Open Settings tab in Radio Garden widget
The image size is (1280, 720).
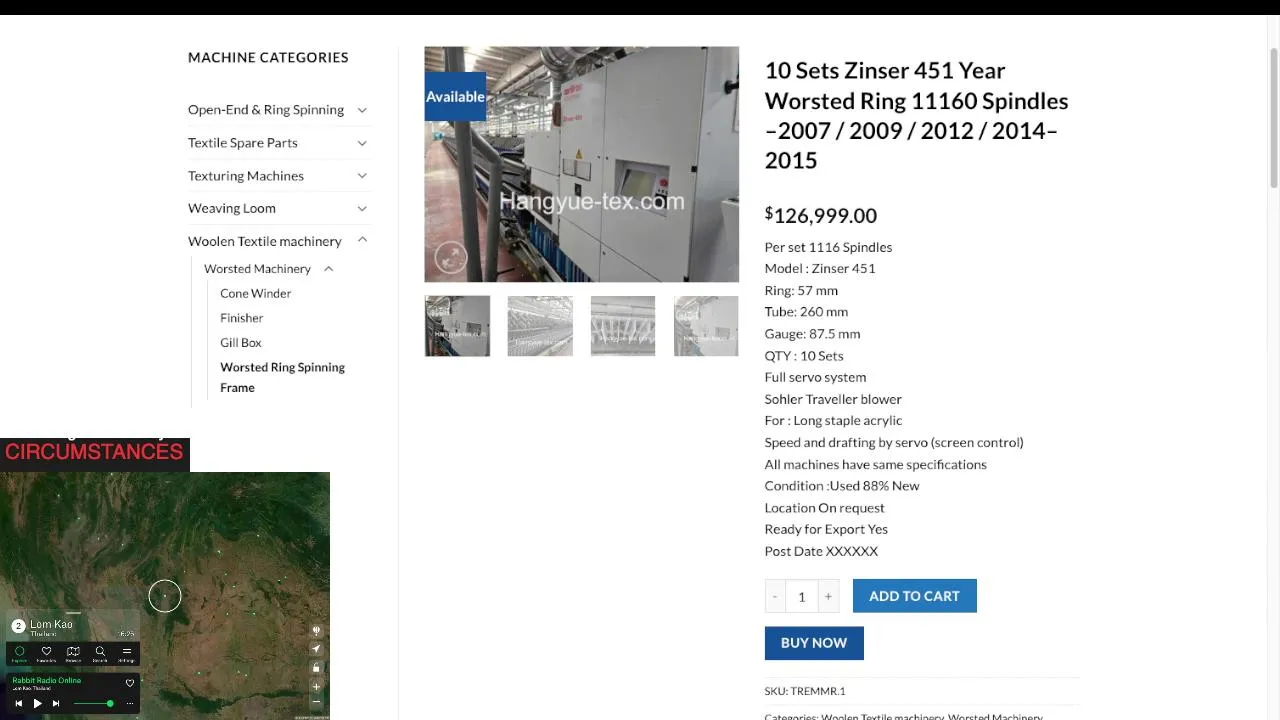[127, 654]
